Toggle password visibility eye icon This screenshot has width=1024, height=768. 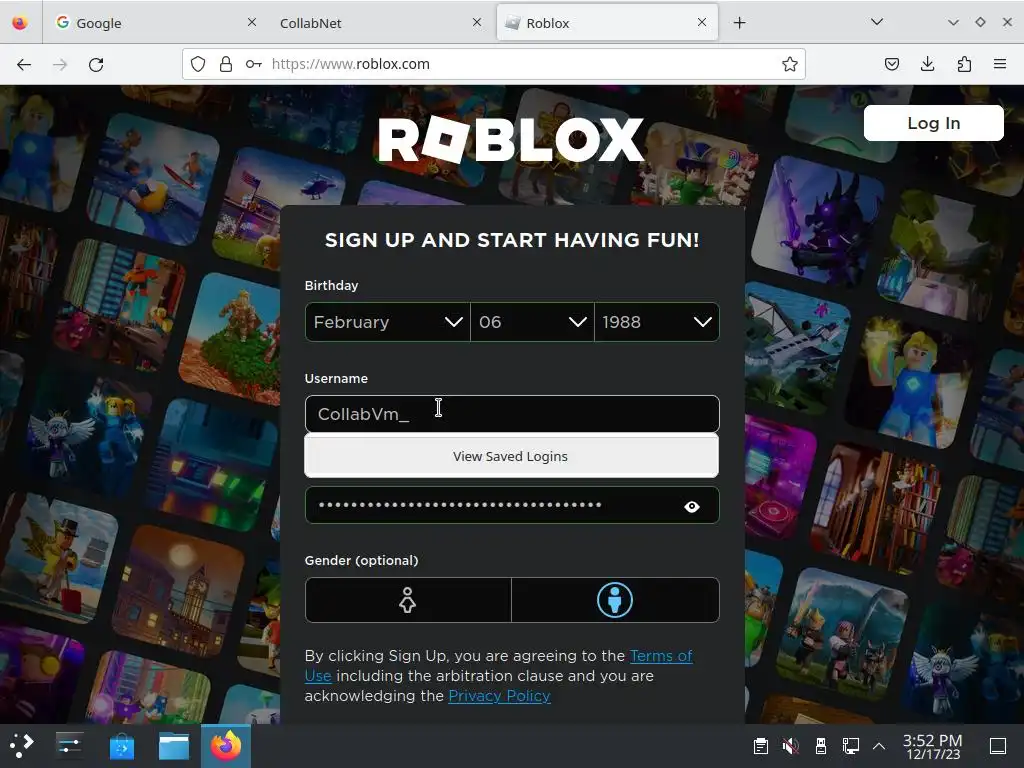pos(692,506)
